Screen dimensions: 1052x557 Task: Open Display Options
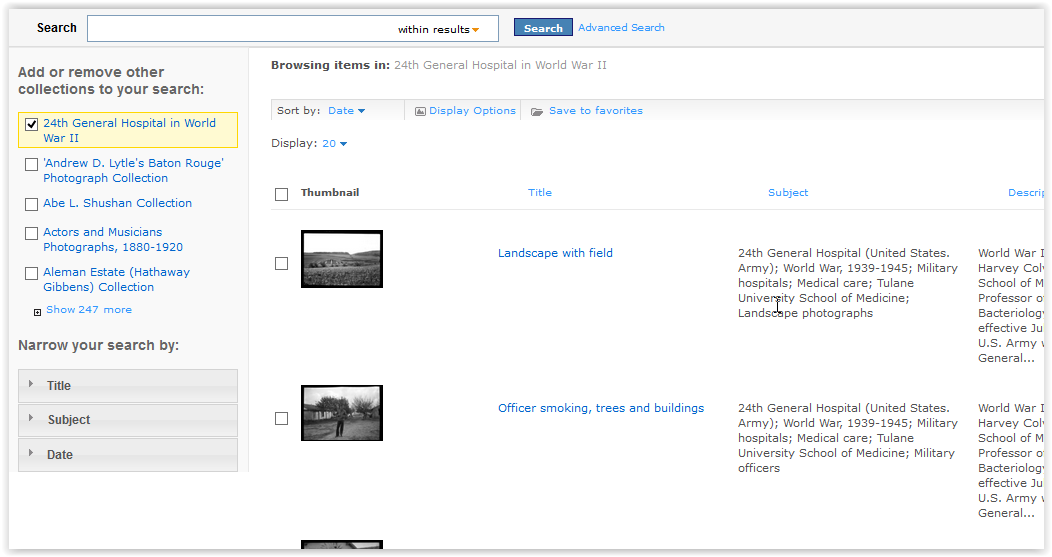(472, 111)
